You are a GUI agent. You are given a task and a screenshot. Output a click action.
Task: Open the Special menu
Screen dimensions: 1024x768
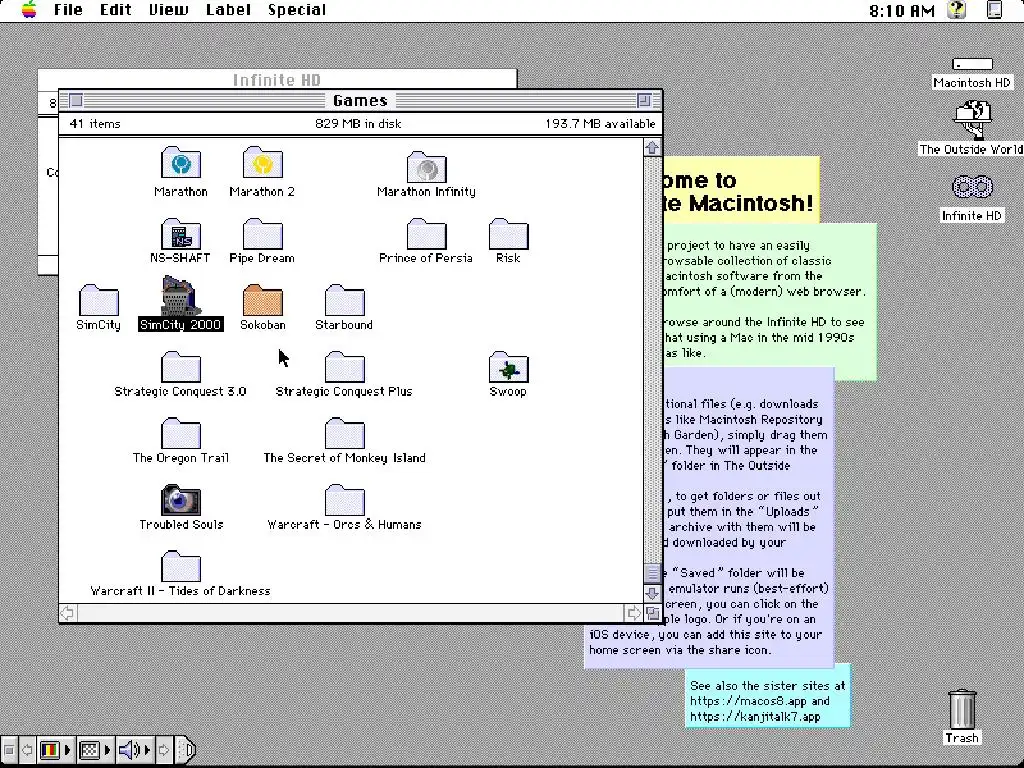(296, 10)
